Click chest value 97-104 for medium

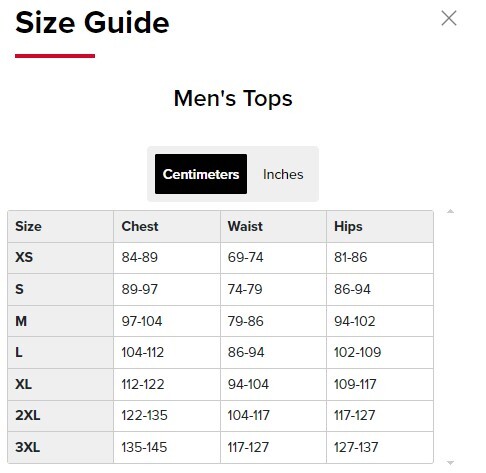142,321
